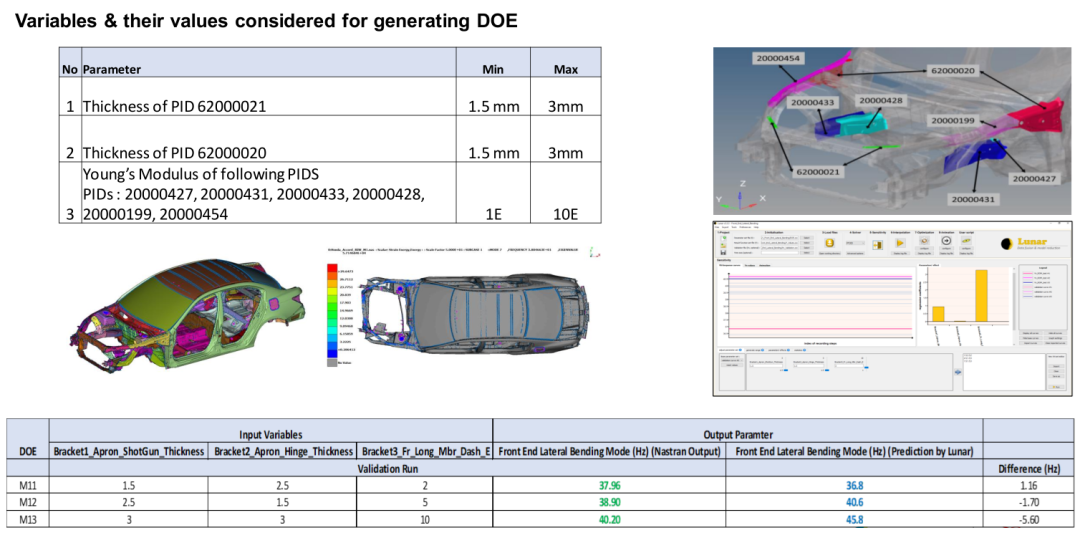Click the Parameters' effect chart tab
Screen dimensions: 1080x533
[x=929, y=265]
